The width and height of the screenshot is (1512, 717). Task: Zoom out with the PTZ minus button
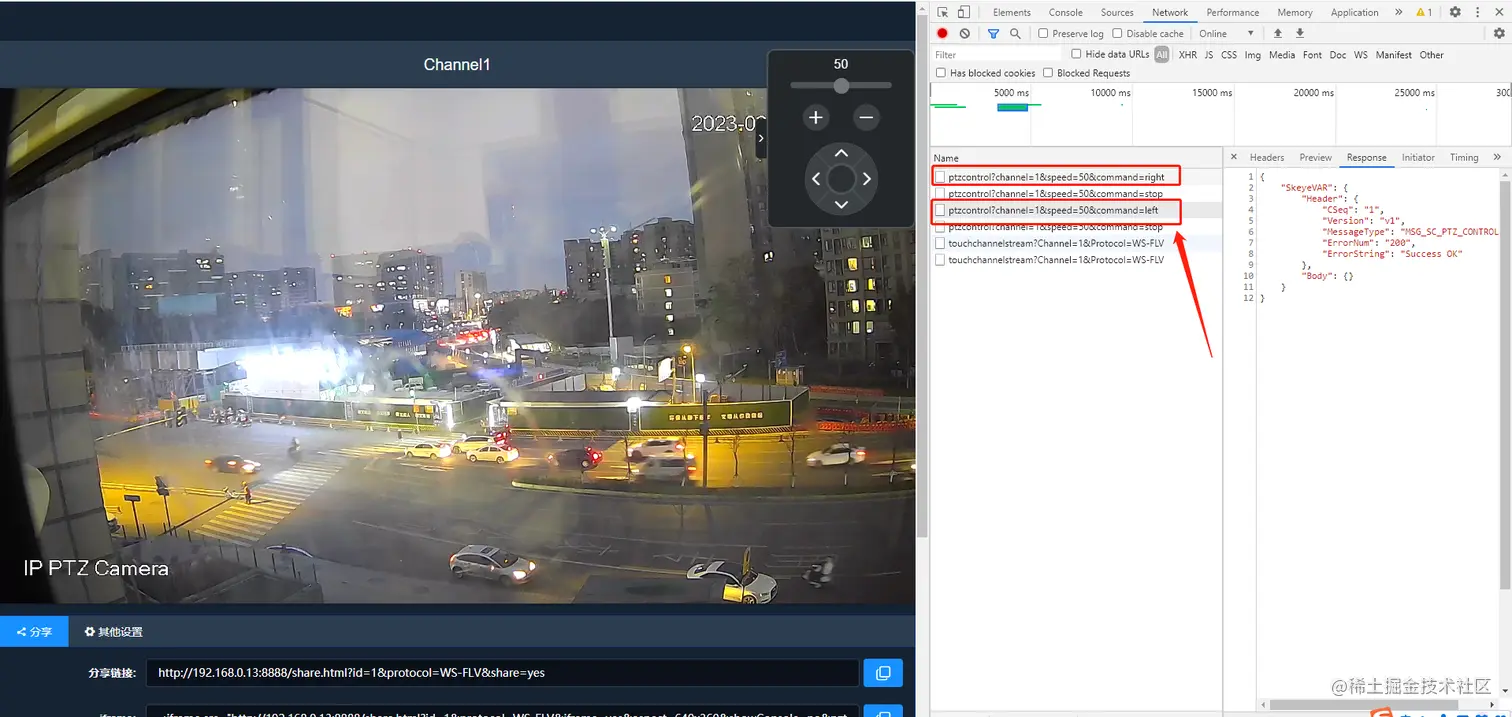[867, 118]
